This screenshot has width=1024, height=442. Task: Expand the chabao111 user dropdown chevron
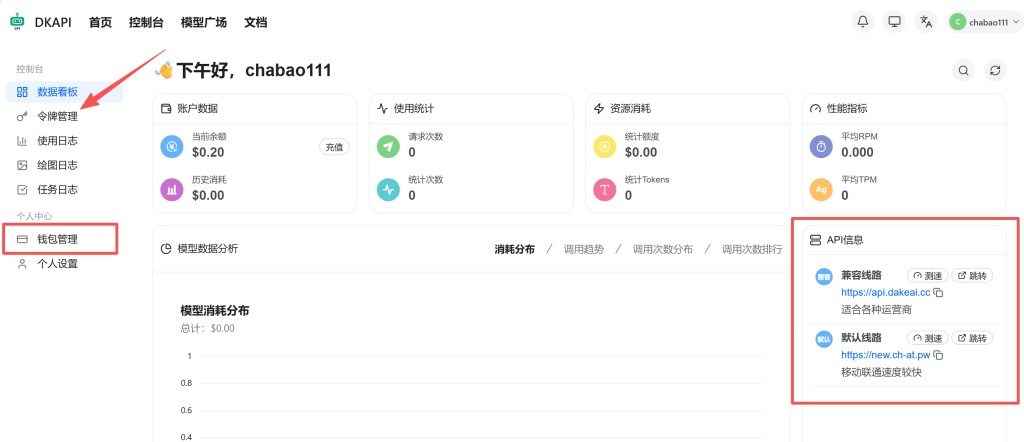click(1016, 22)
